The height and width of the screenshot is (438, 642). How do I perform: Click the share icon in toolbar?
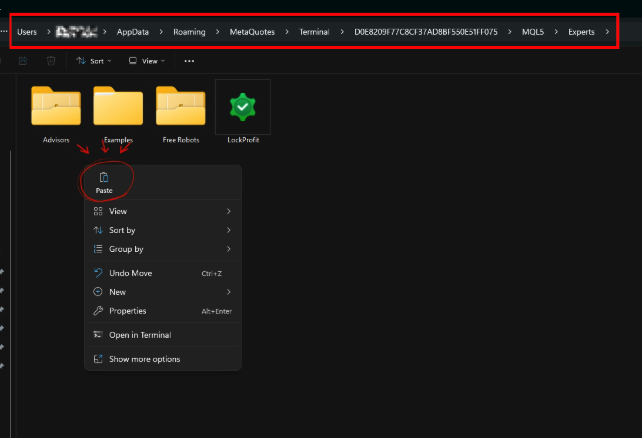pyautogui.click(x=23, y=61)
